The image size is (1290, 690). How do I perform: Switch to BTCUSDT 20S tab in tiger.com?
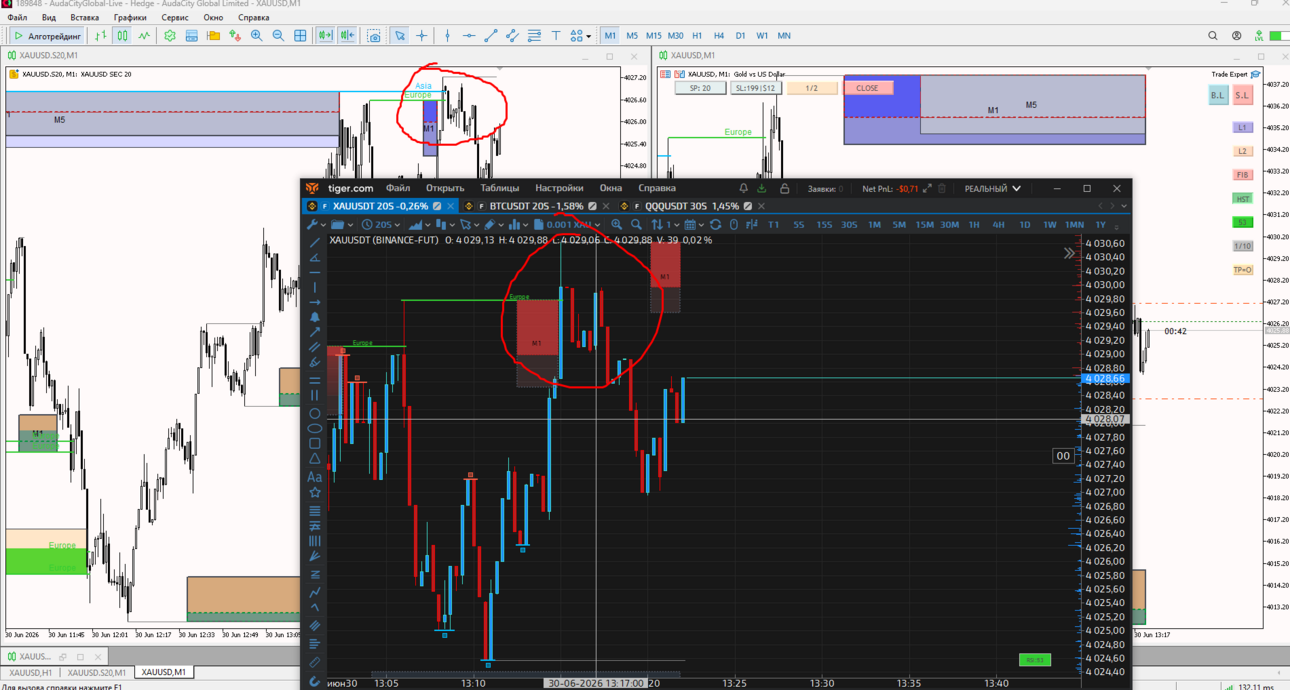tap(535, 206)
